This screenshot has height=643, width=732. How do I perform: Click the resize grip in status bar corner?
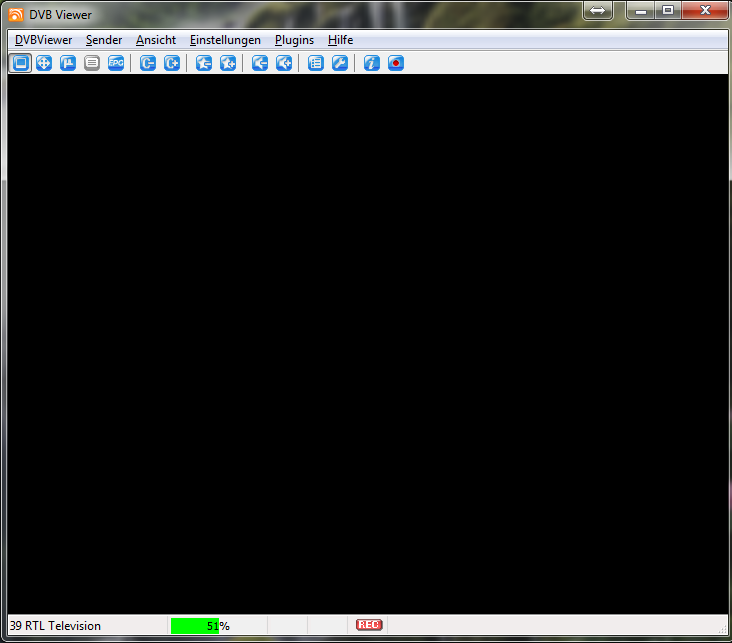tap(723, 629)
